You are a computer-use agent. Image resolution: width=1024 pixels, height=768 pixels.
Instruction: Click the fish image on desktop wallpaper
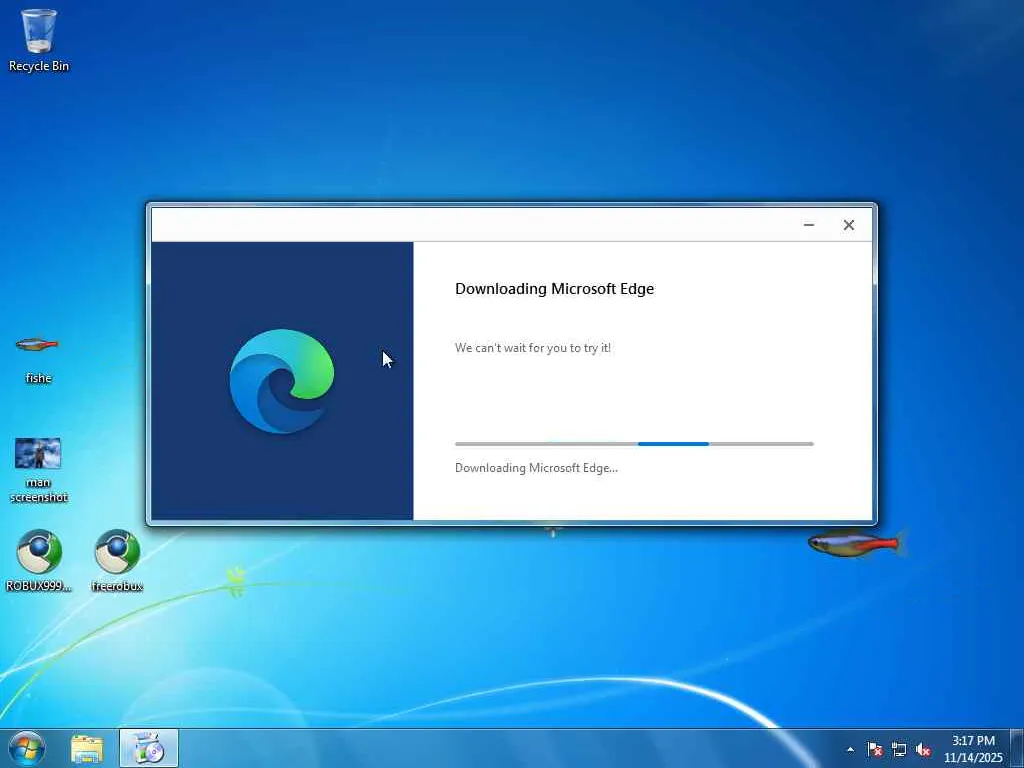click(856, 543)
